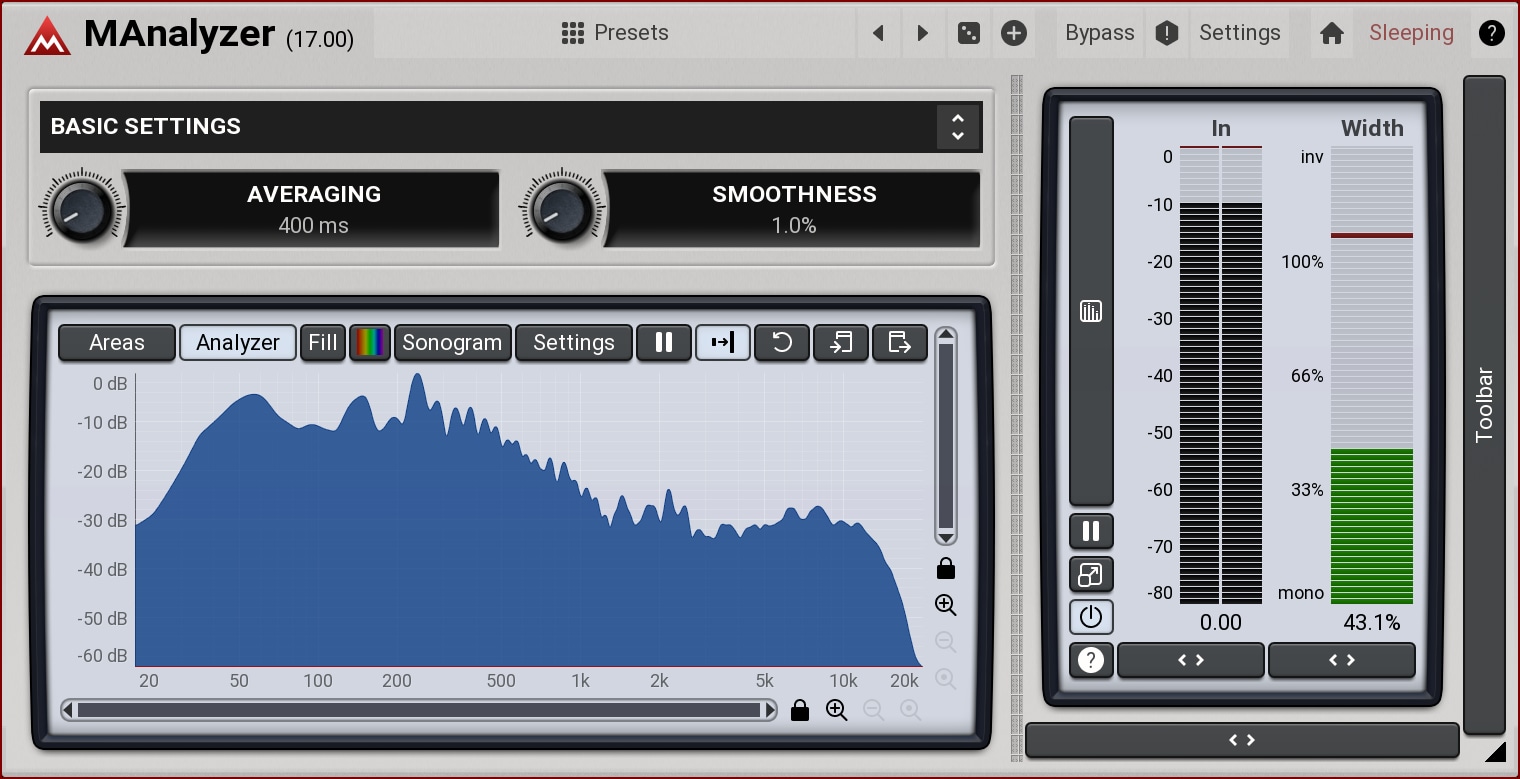1520x779 pixels.
Task: Toggle the Bypass button
Action: tap(1099, 33)
